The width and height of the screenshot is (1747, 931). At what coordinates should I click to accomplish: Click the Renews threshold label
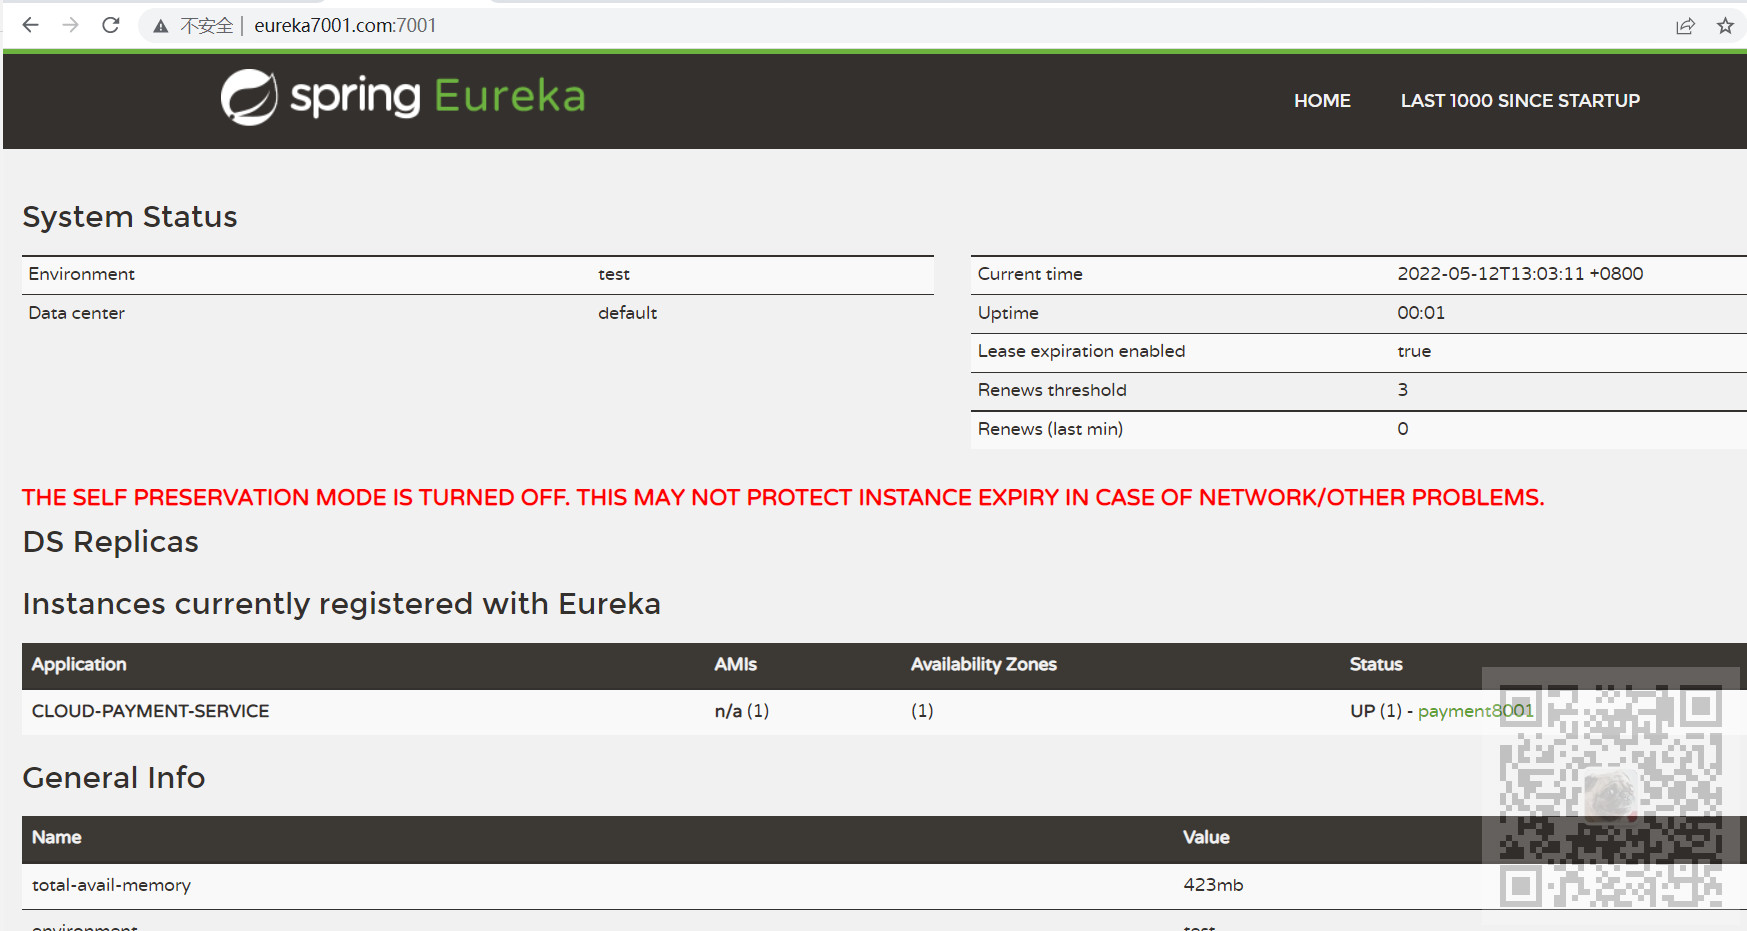pos(1052,390)
